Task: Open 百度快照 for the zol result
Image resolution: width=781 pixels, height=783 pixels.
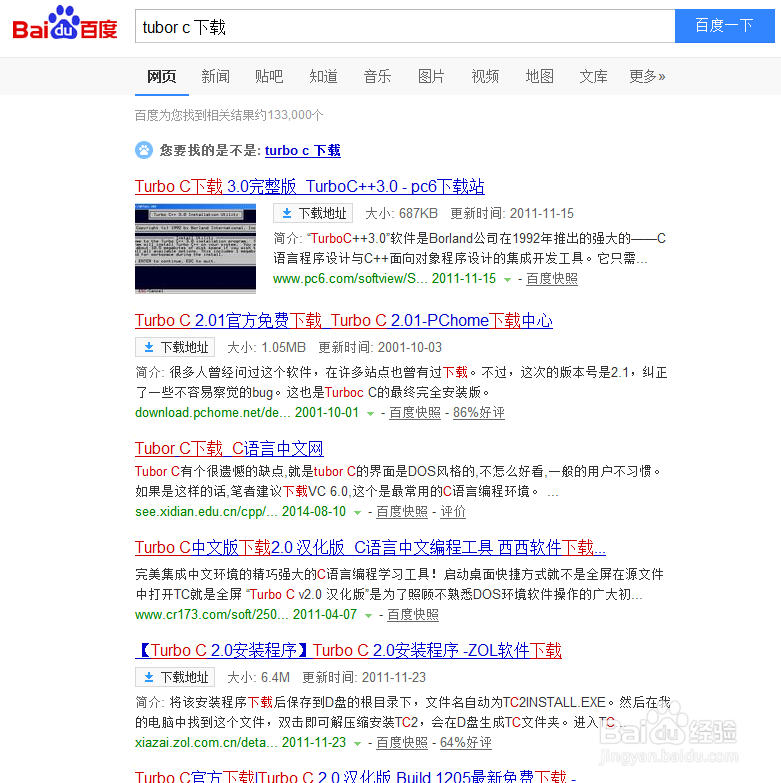Action: point(402,743)
